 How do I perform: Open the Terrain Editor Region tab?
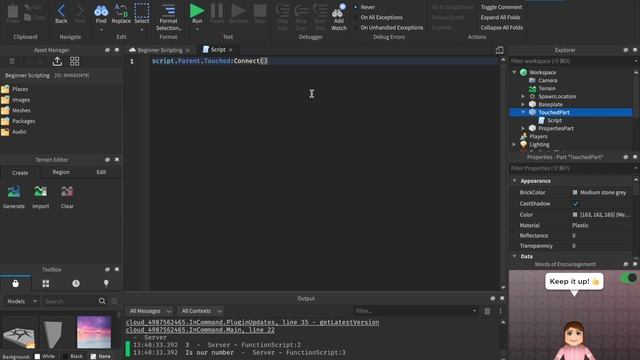(x=61, y=172)
